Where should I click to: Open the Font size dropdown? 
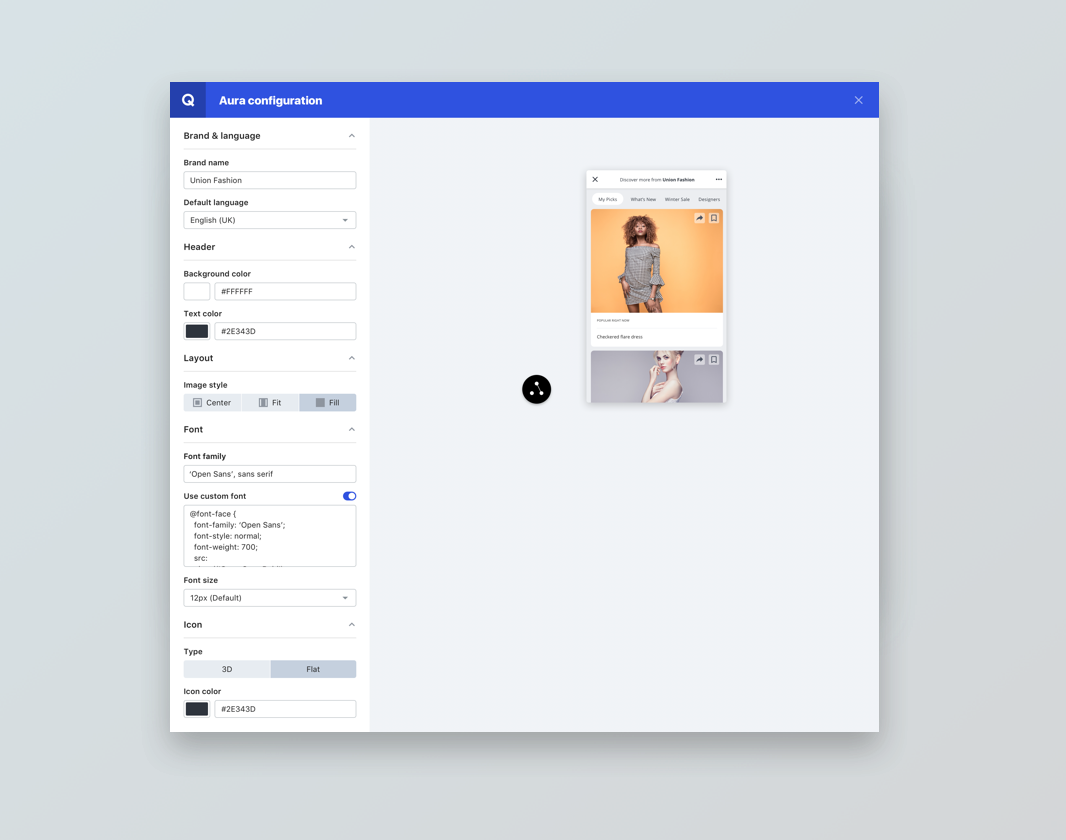[x=270, y=598]
